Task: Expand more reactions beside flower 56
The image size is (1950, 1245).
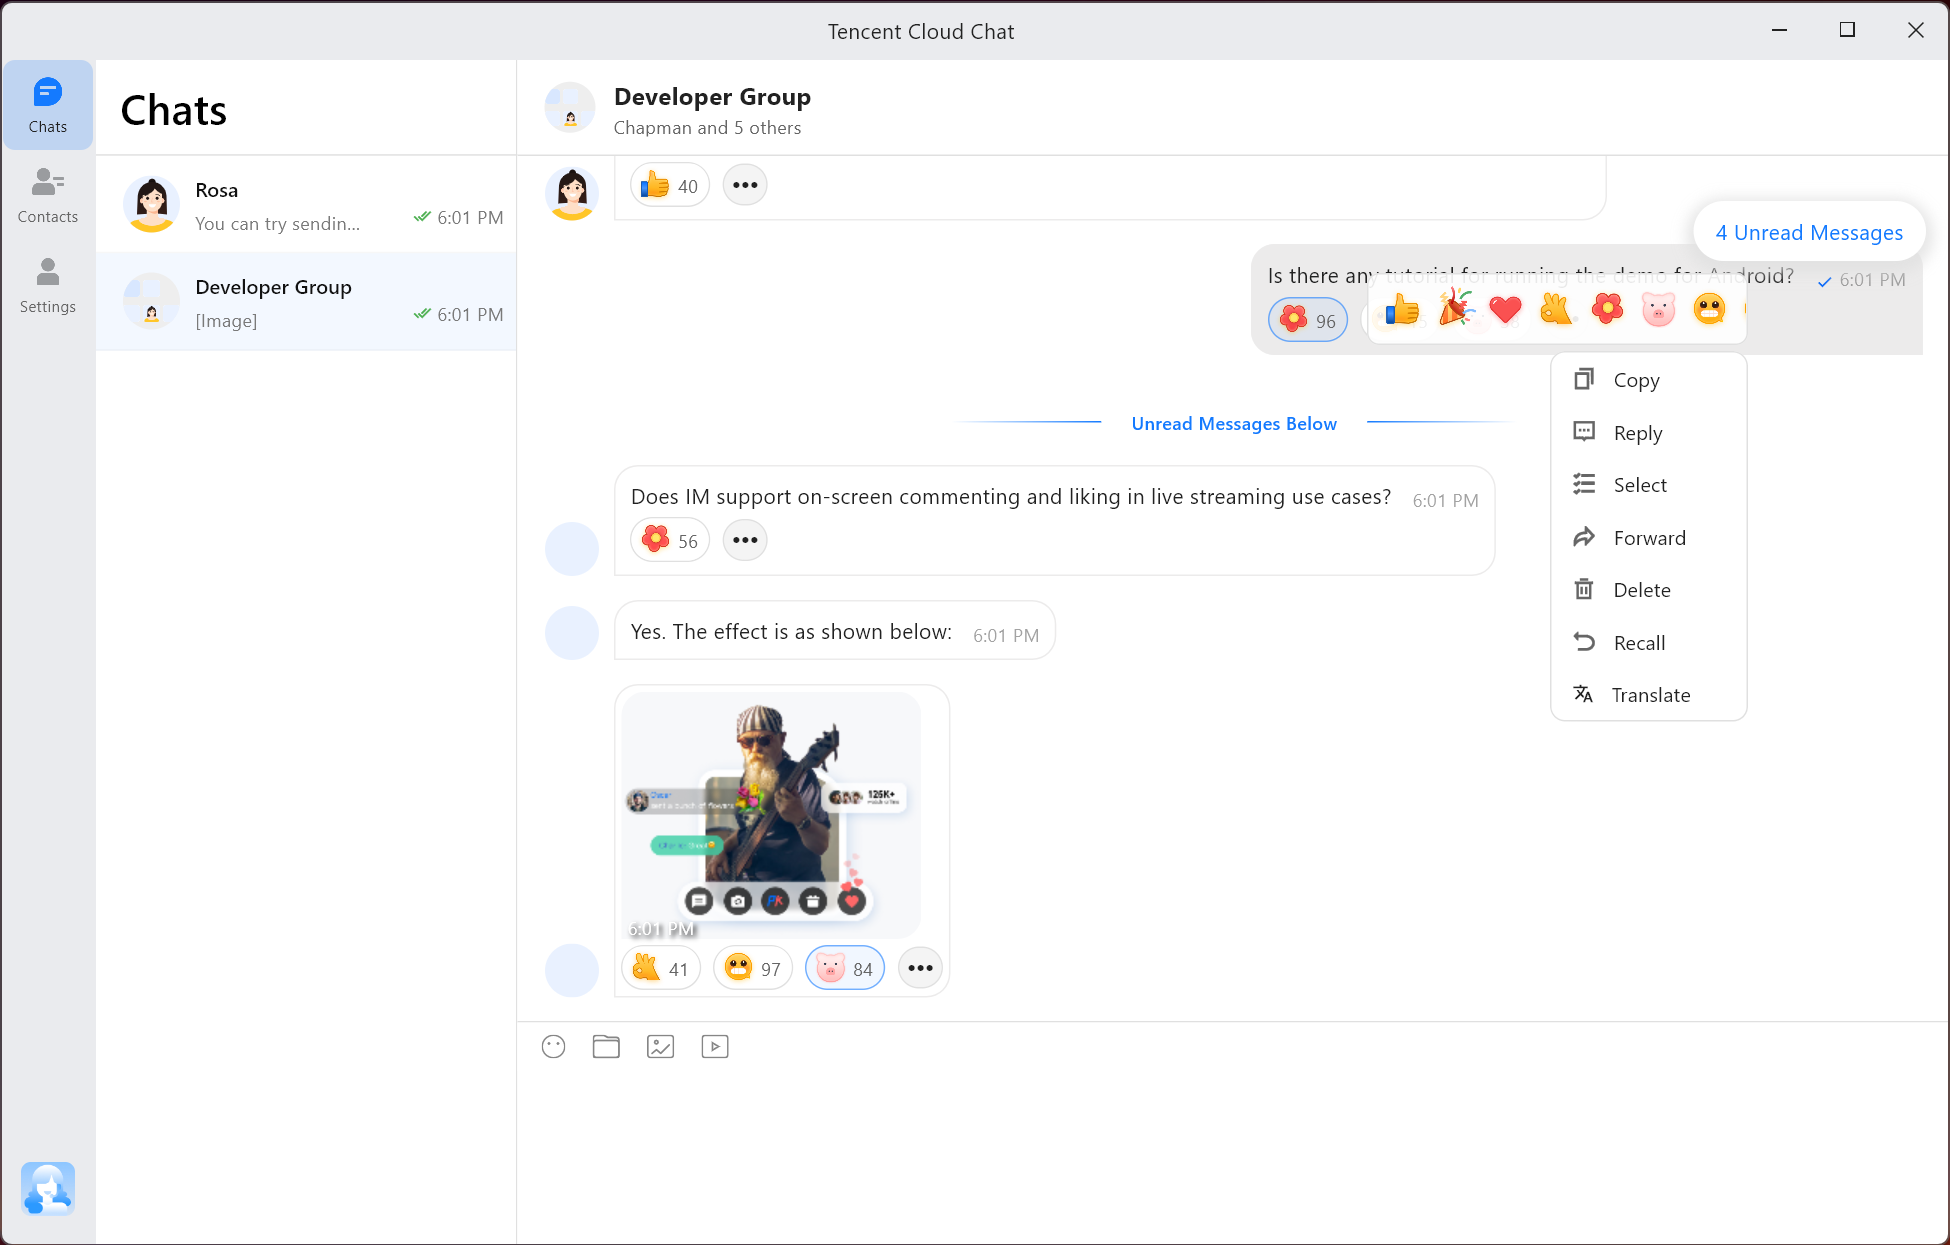Action: 744,540
